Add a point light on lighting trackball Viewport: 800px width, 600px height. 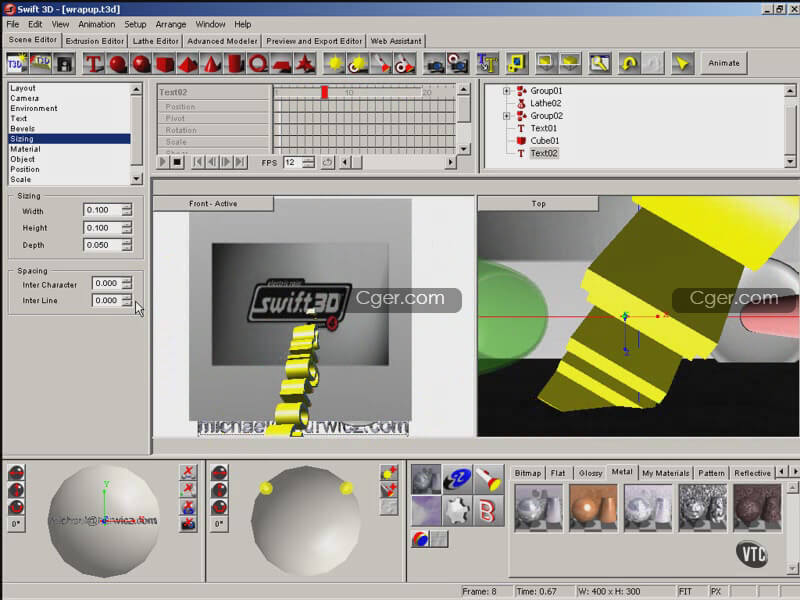[x=389, y=472]
